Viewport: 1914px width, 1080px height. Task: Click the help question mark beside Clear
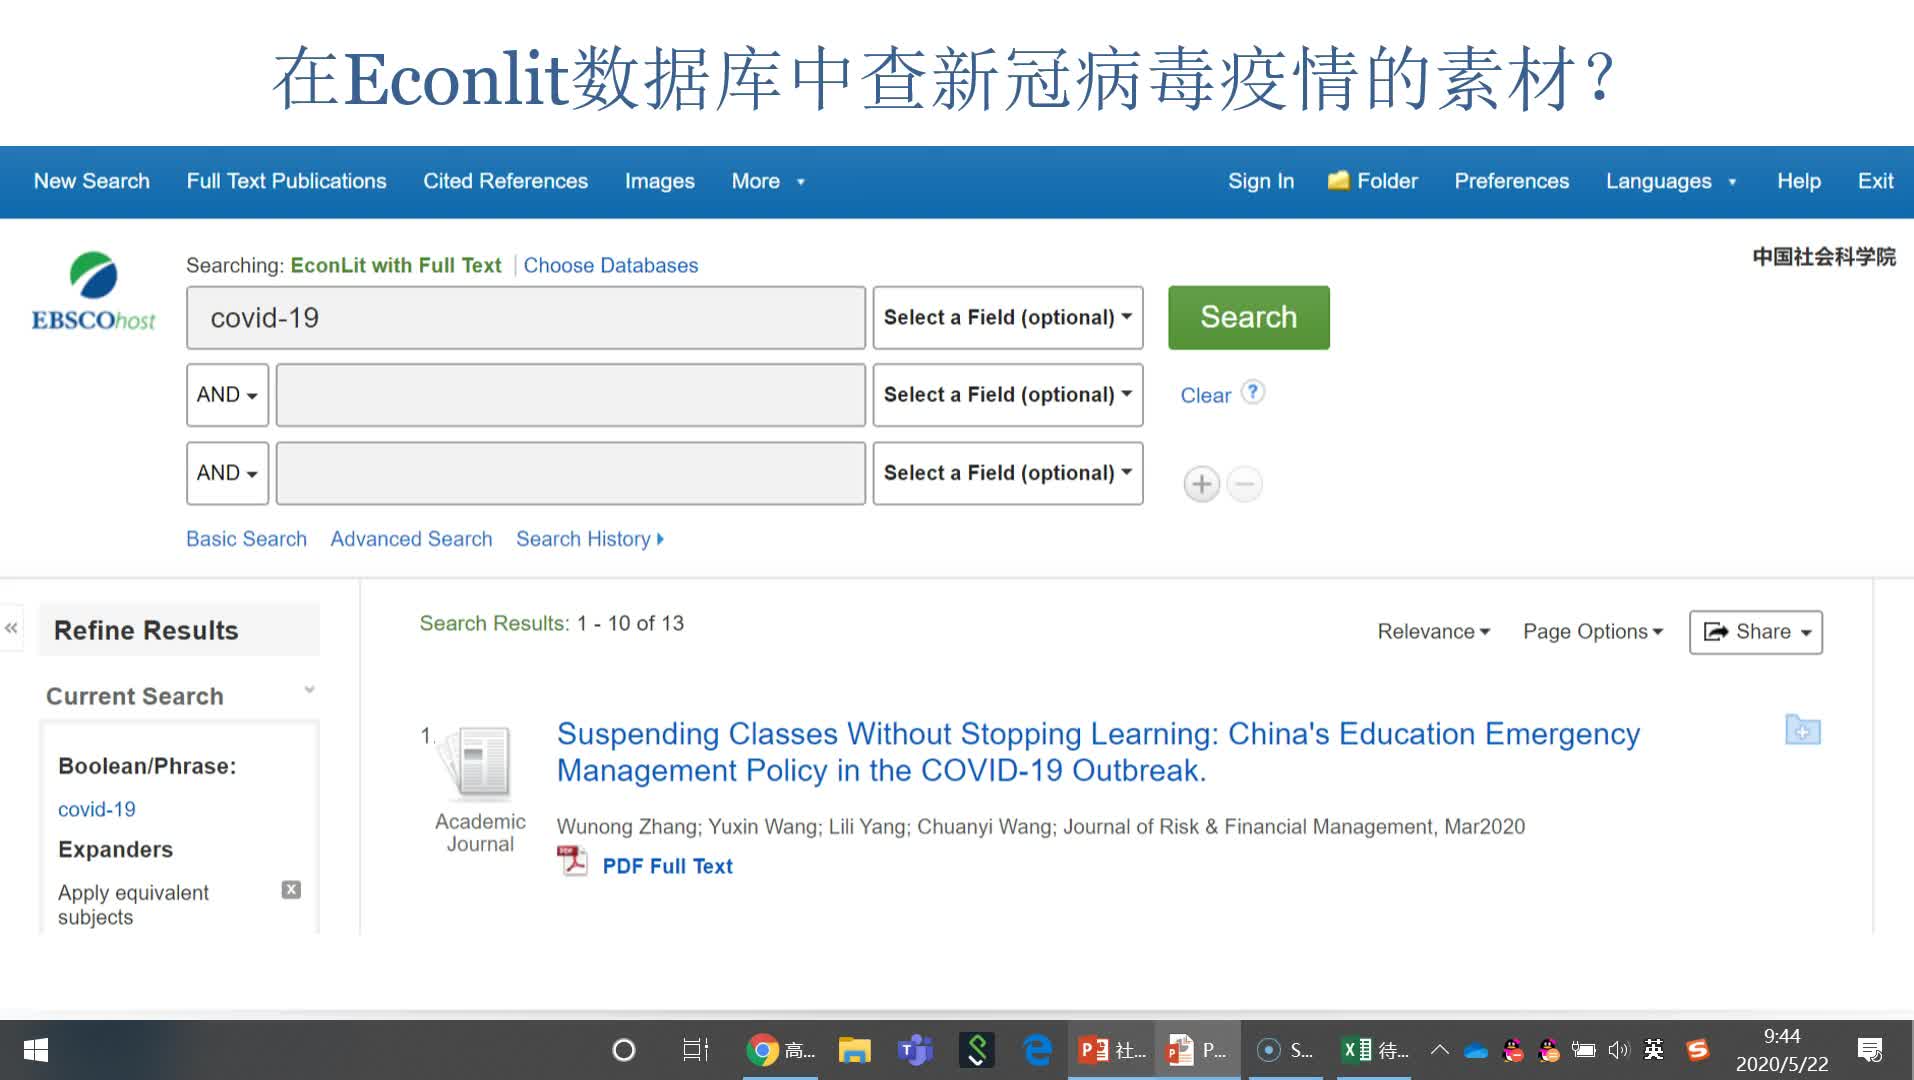pyautogui.click(x=1253, y=392)
